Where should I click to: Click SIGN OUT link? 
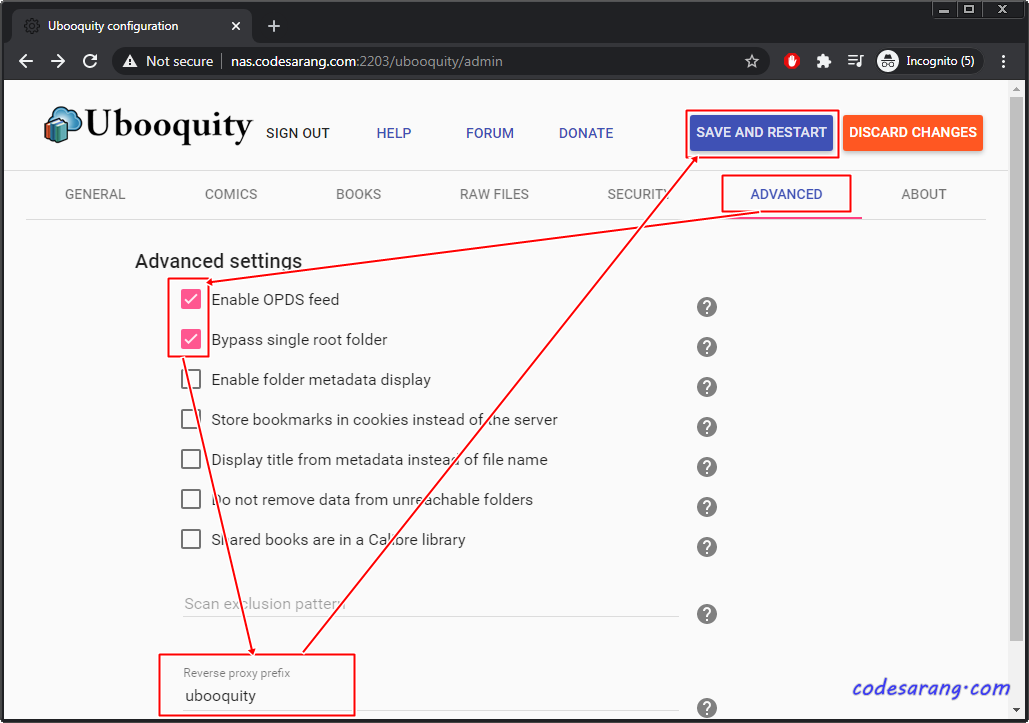[x=297, y=133]
